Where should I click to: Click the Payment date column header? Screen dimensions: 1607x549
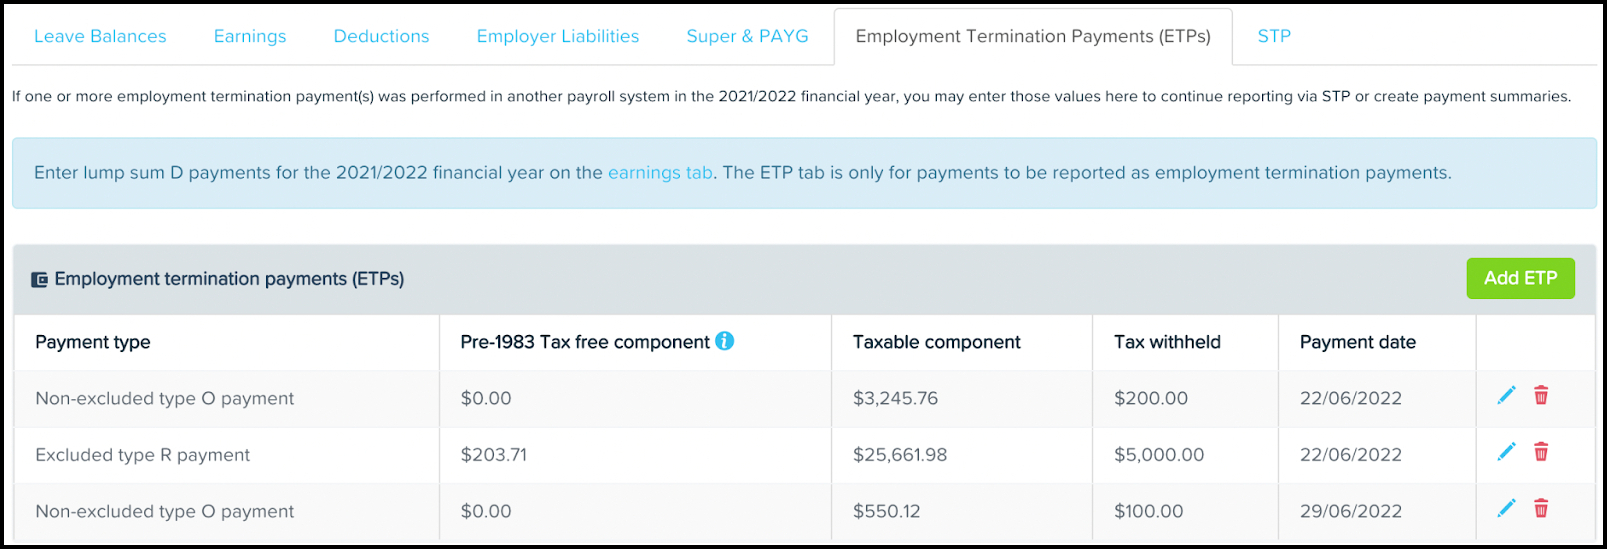tap(1357, 342)
